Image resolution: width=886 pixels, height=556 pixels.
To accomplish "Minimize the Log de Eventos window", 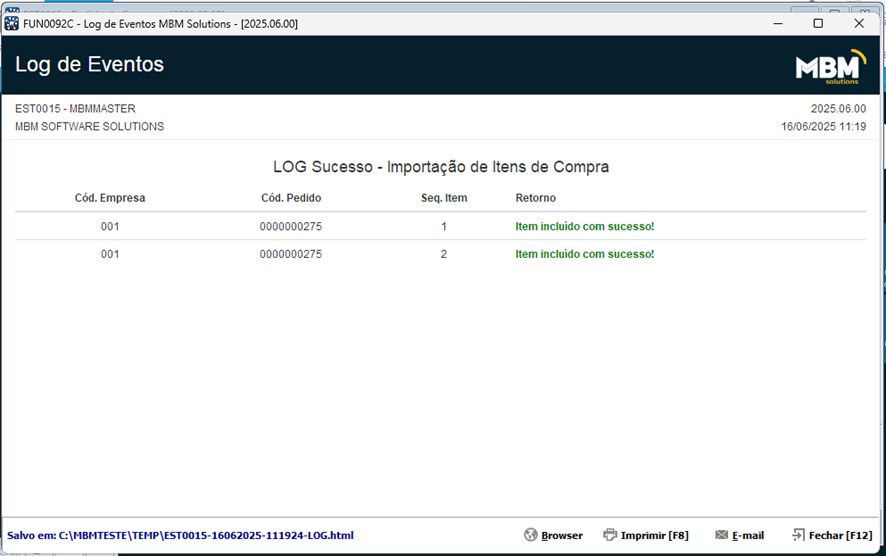I will [777, 23].
